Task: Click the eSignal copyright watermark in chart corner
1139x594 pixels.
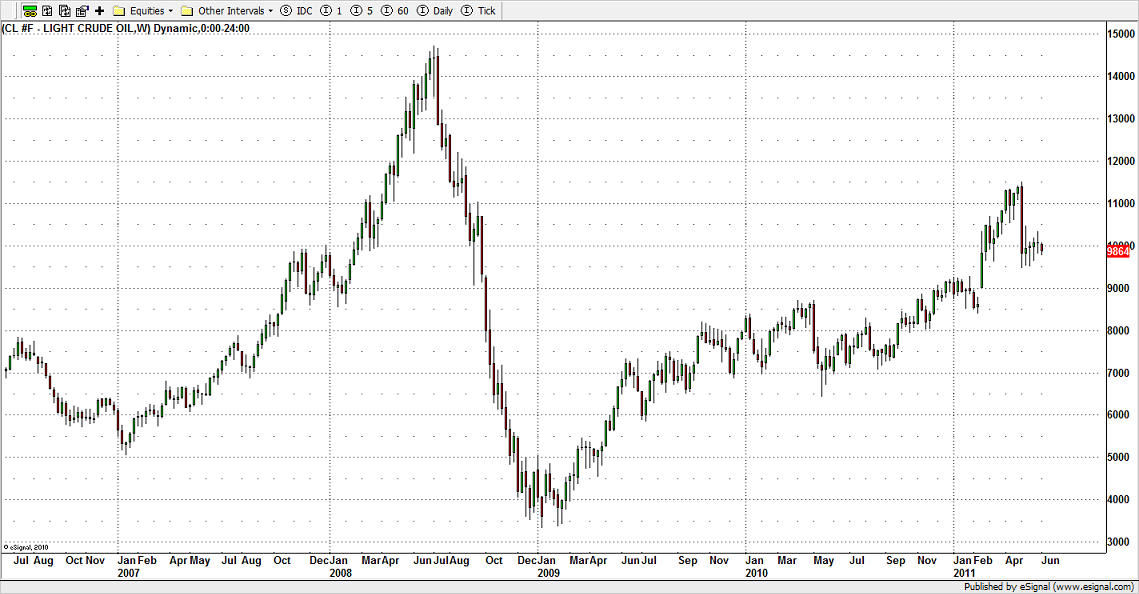Action: (26, 547)
